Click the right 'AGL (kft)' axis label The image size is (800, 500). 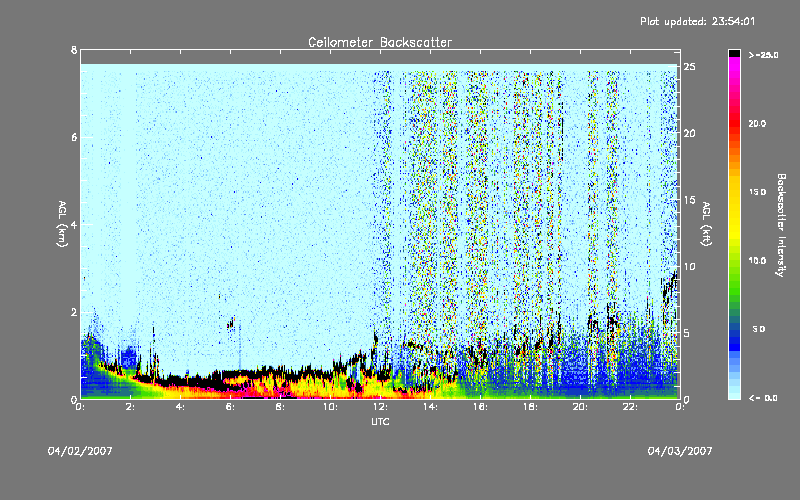tap(706, 224)
